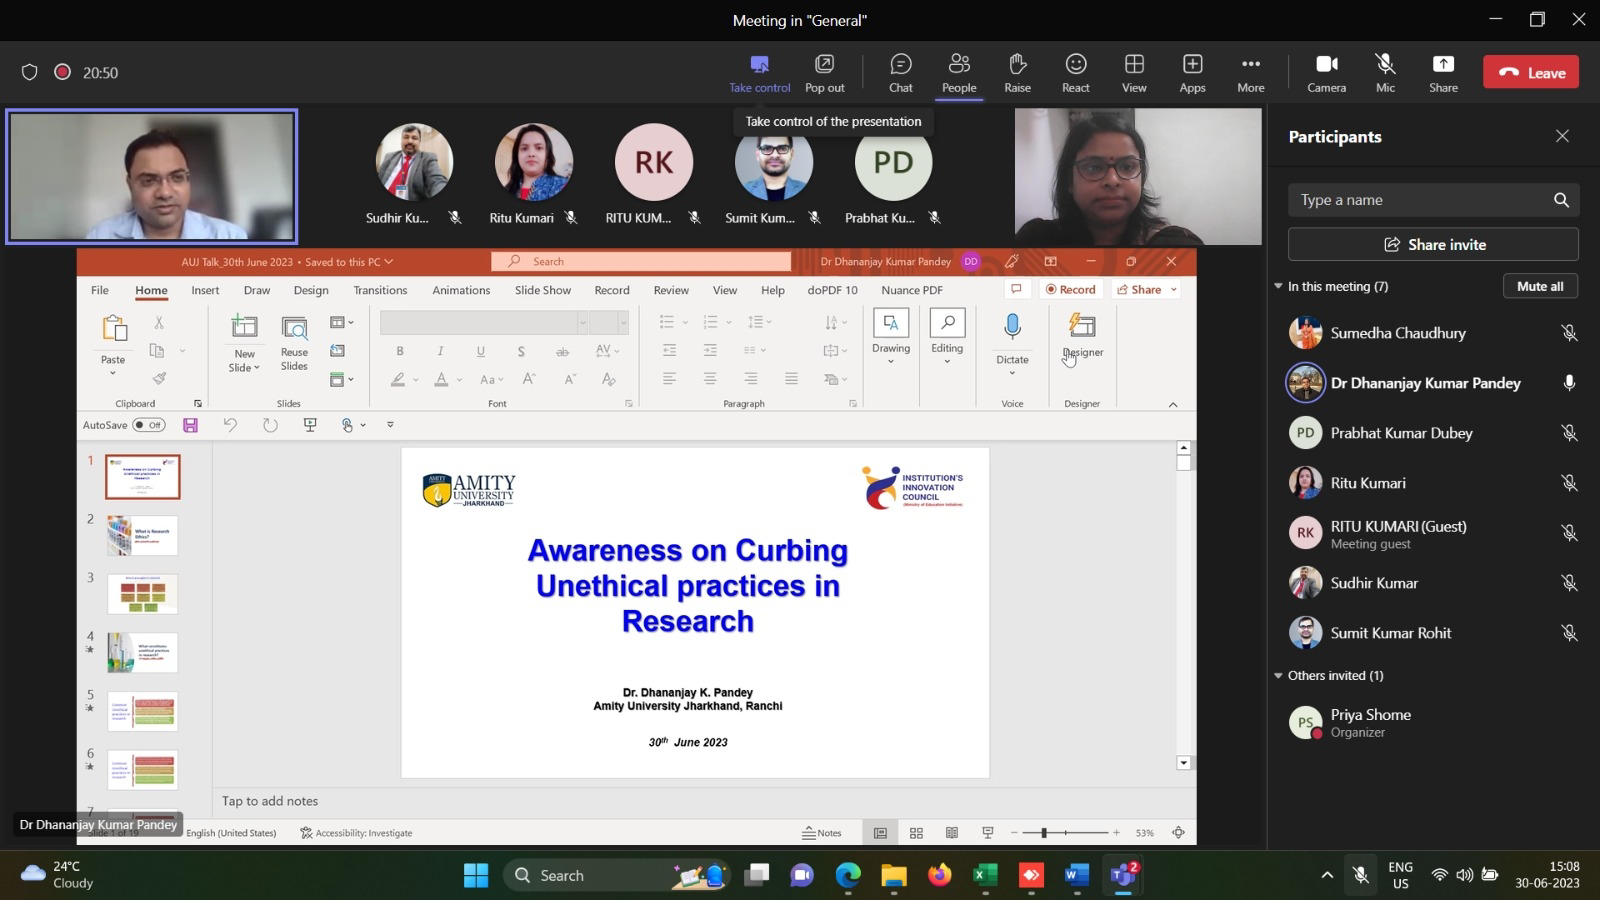Toggle mic for Prabhat Kumar Dubey
1600x900 pixels.
click(x=1569, y=433)
